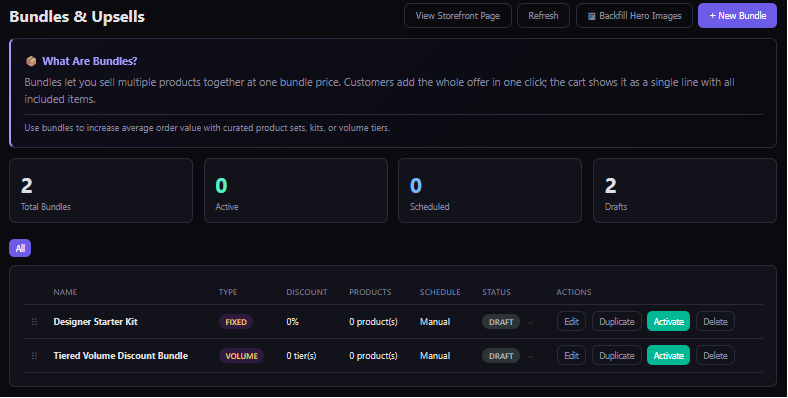Click the NAME column header
This screenshot has height=398, width=788.
click(65, 292)
